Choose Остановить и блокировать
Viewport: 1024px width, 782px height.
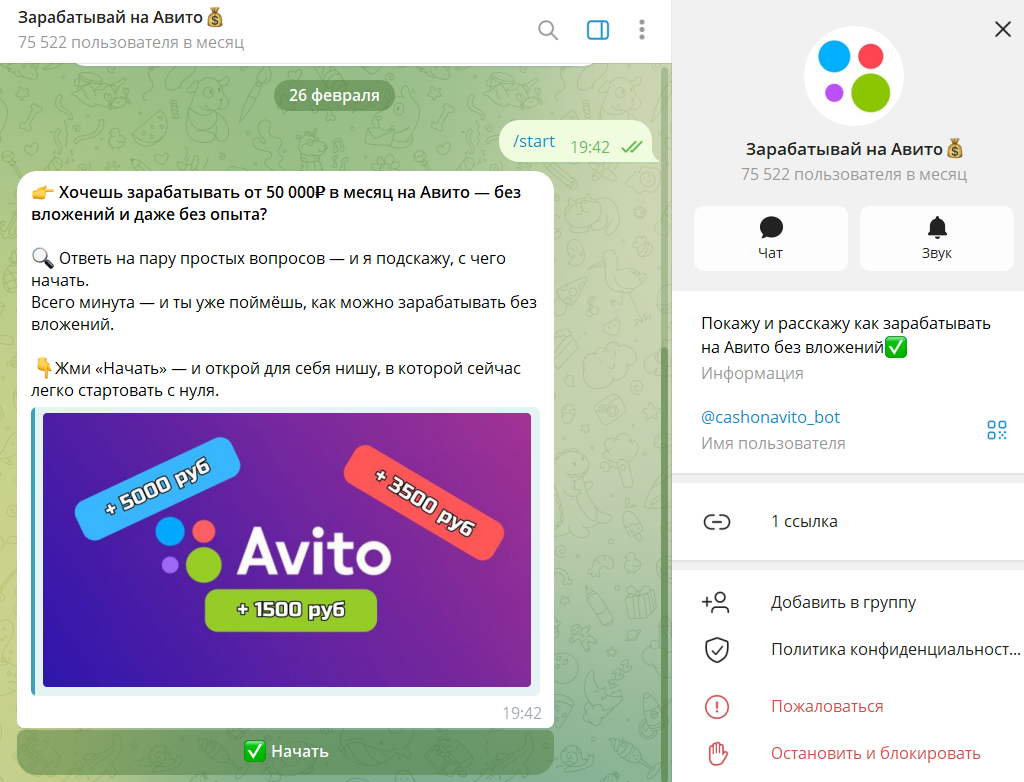click(x=875, y=753)
